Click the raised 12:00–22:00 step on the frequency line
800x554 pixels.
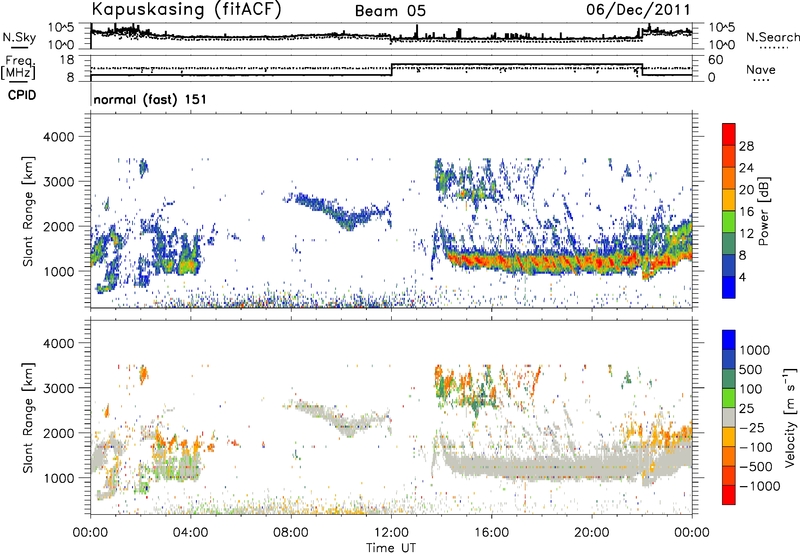(517, 65)
